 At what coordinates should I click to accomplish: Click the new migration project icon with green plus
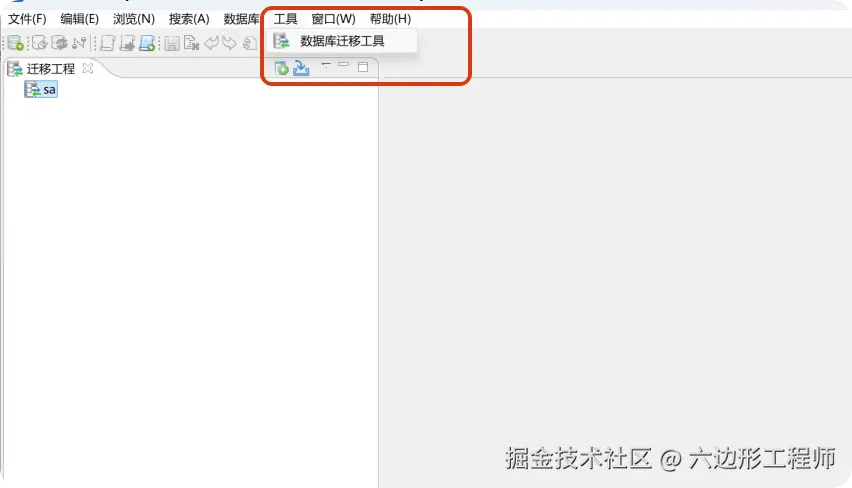[281, 68]
